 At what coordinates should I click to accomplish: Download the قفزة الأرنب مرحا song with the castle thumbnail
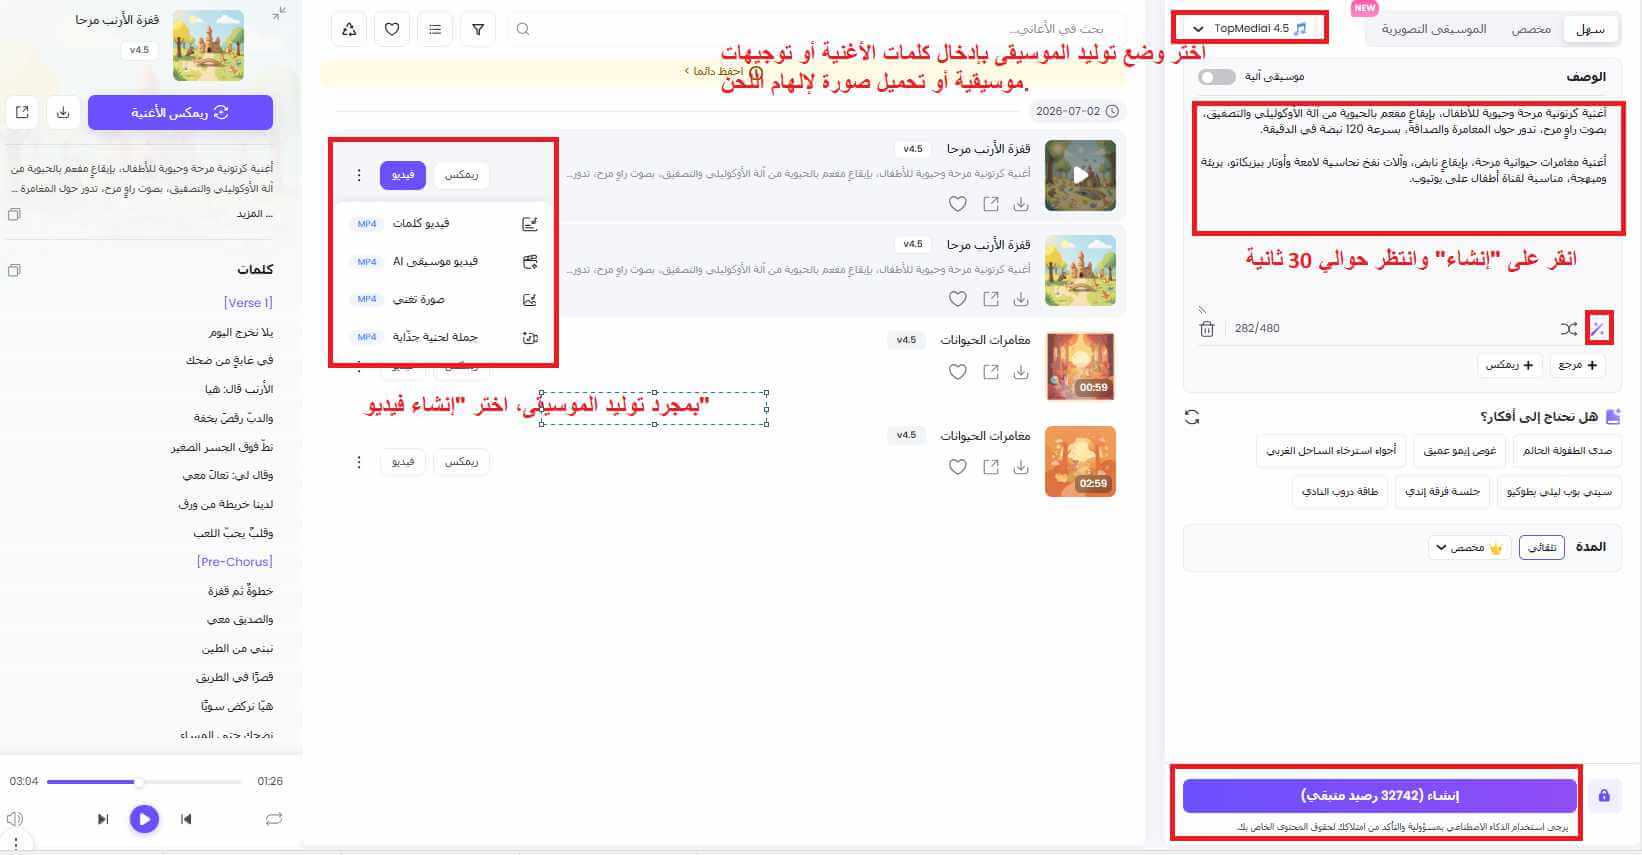coord(1021,299)
